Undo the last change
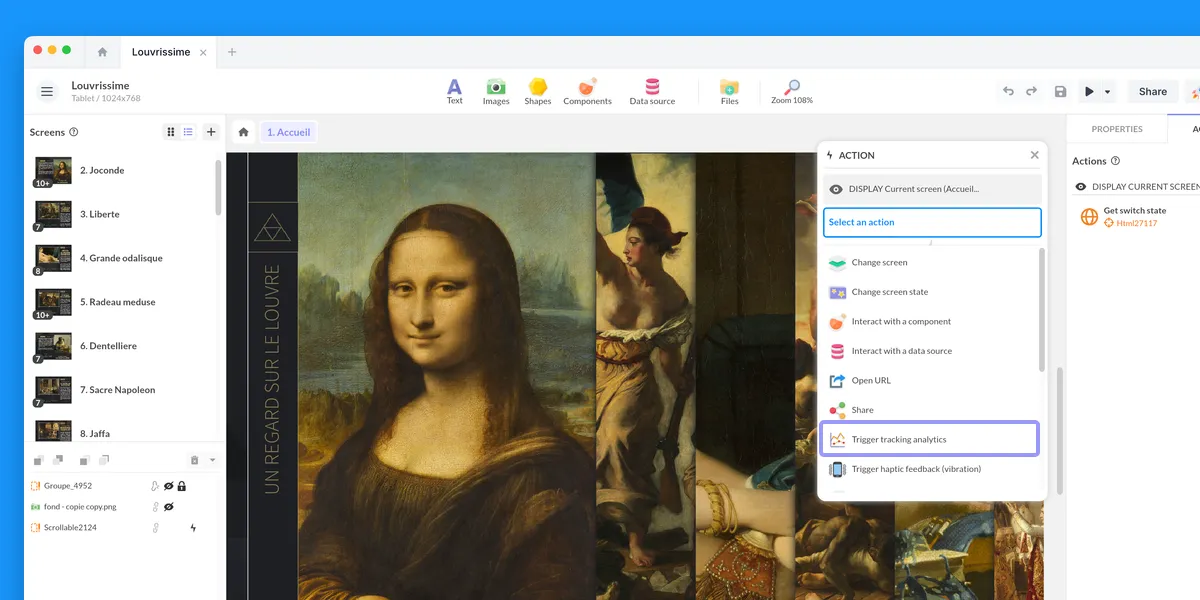This screenshot has height=600, width=1200. [x=1008, y=91]
